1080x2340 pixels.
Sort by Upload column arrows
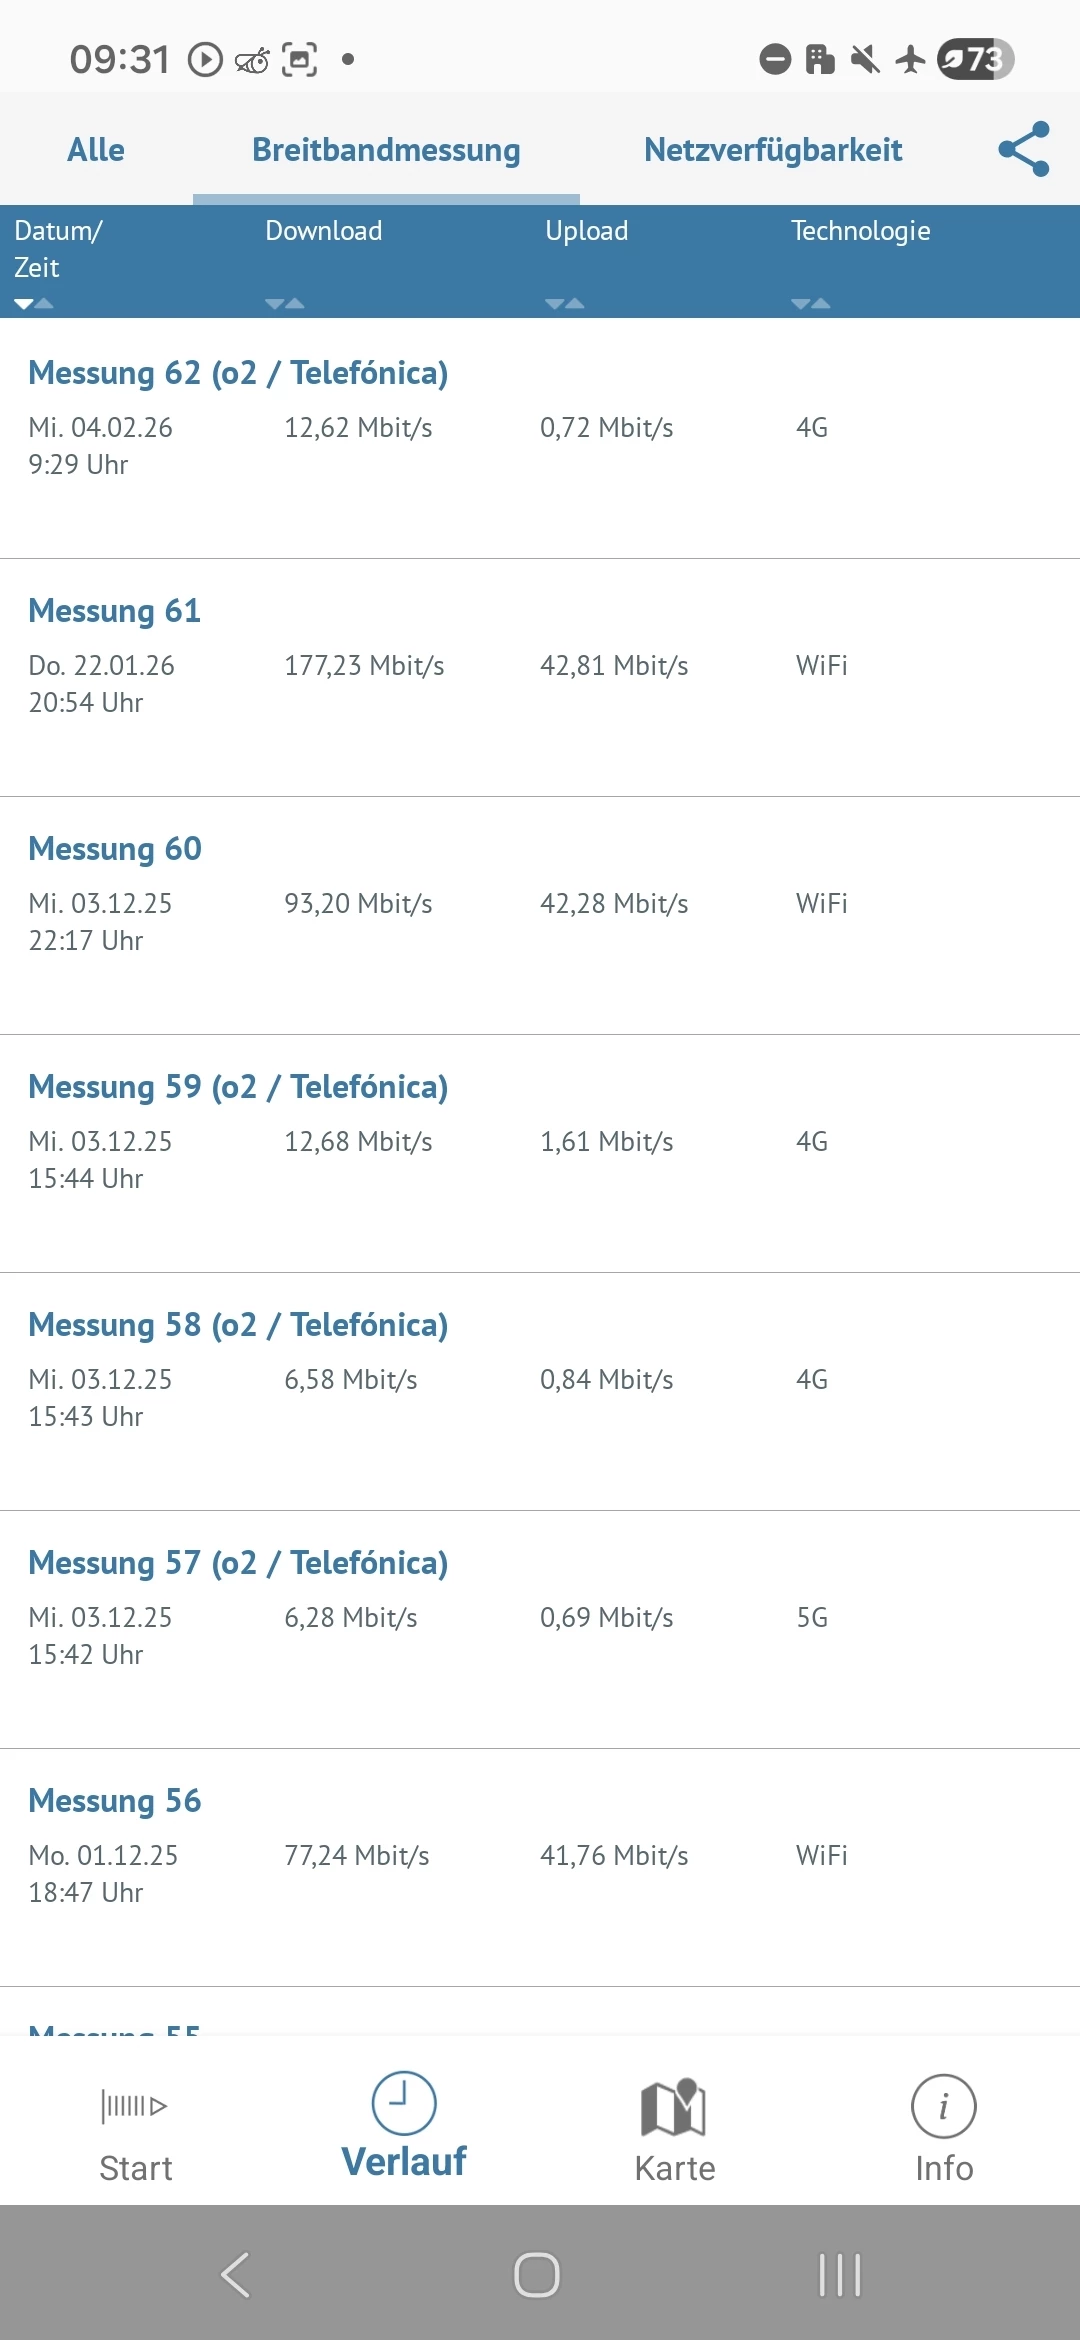(565, 303)
